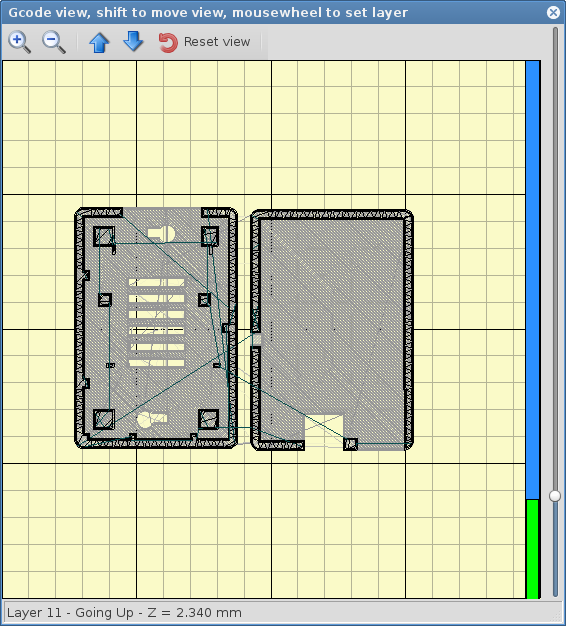Click the zoom out magnifier icon
This screenshot has height=626, width=566.
pyautogui.click(x=54, y=42)
